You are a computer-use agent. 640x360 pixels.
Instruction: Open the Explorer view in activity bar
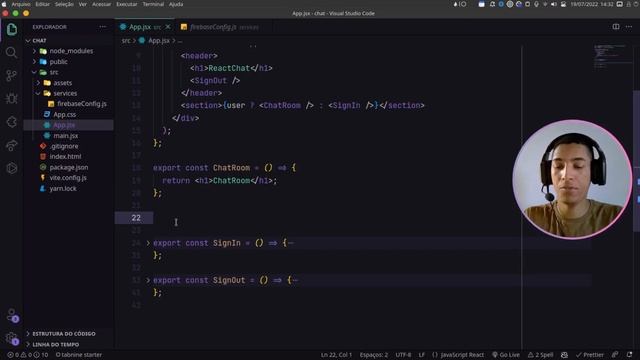point(11,29)
